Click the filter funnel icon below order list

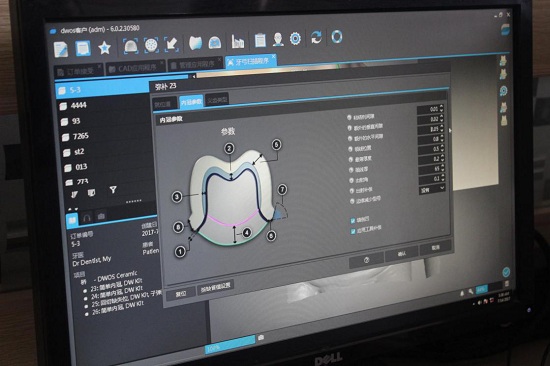[113, 190]
